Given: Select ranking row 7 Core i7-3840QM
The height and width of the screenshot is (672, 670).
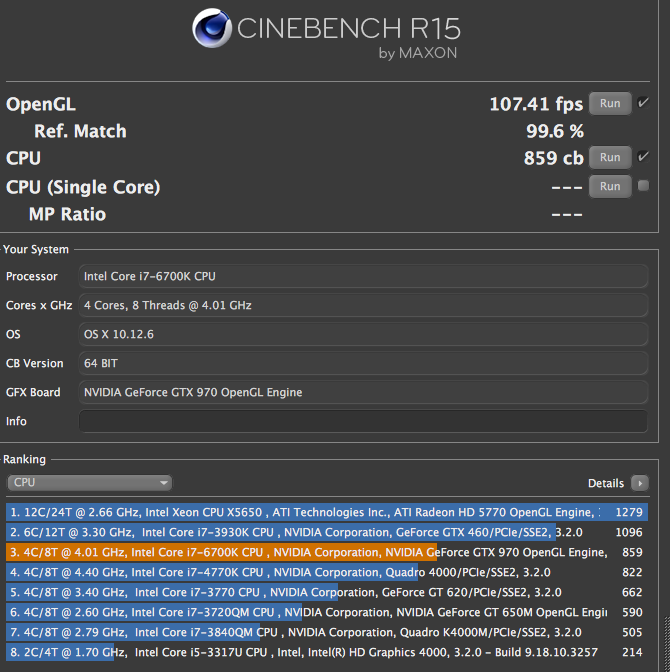Looking at the screenshot, I should click(x=327, y=632).
